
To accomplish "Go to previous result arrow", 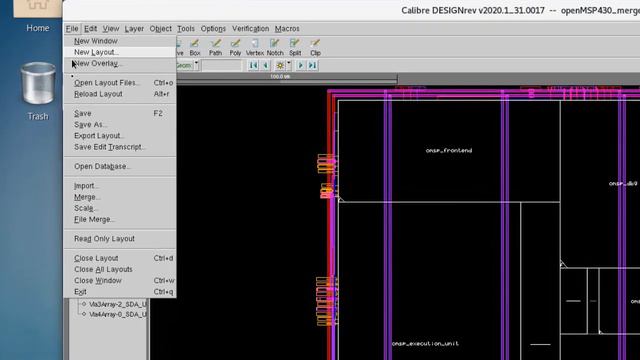I will point(265,65).
